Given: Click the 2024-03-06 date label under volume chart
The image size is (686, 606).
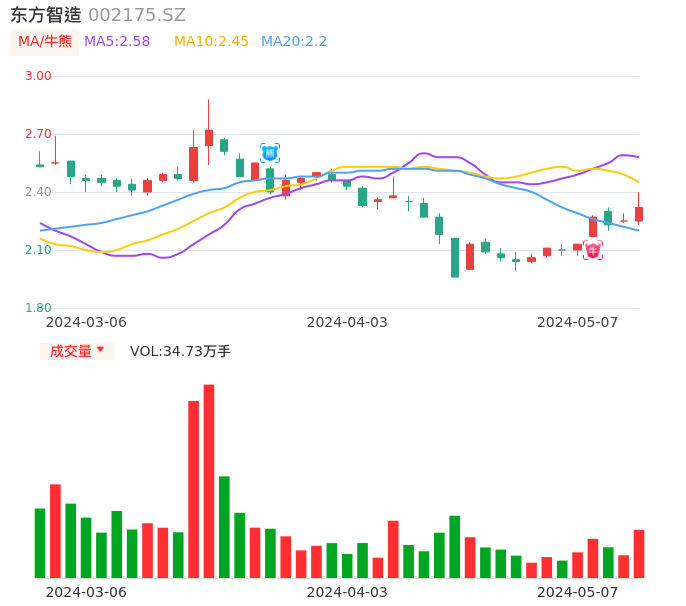Looking at the screenshot, I should click(86, 592).
